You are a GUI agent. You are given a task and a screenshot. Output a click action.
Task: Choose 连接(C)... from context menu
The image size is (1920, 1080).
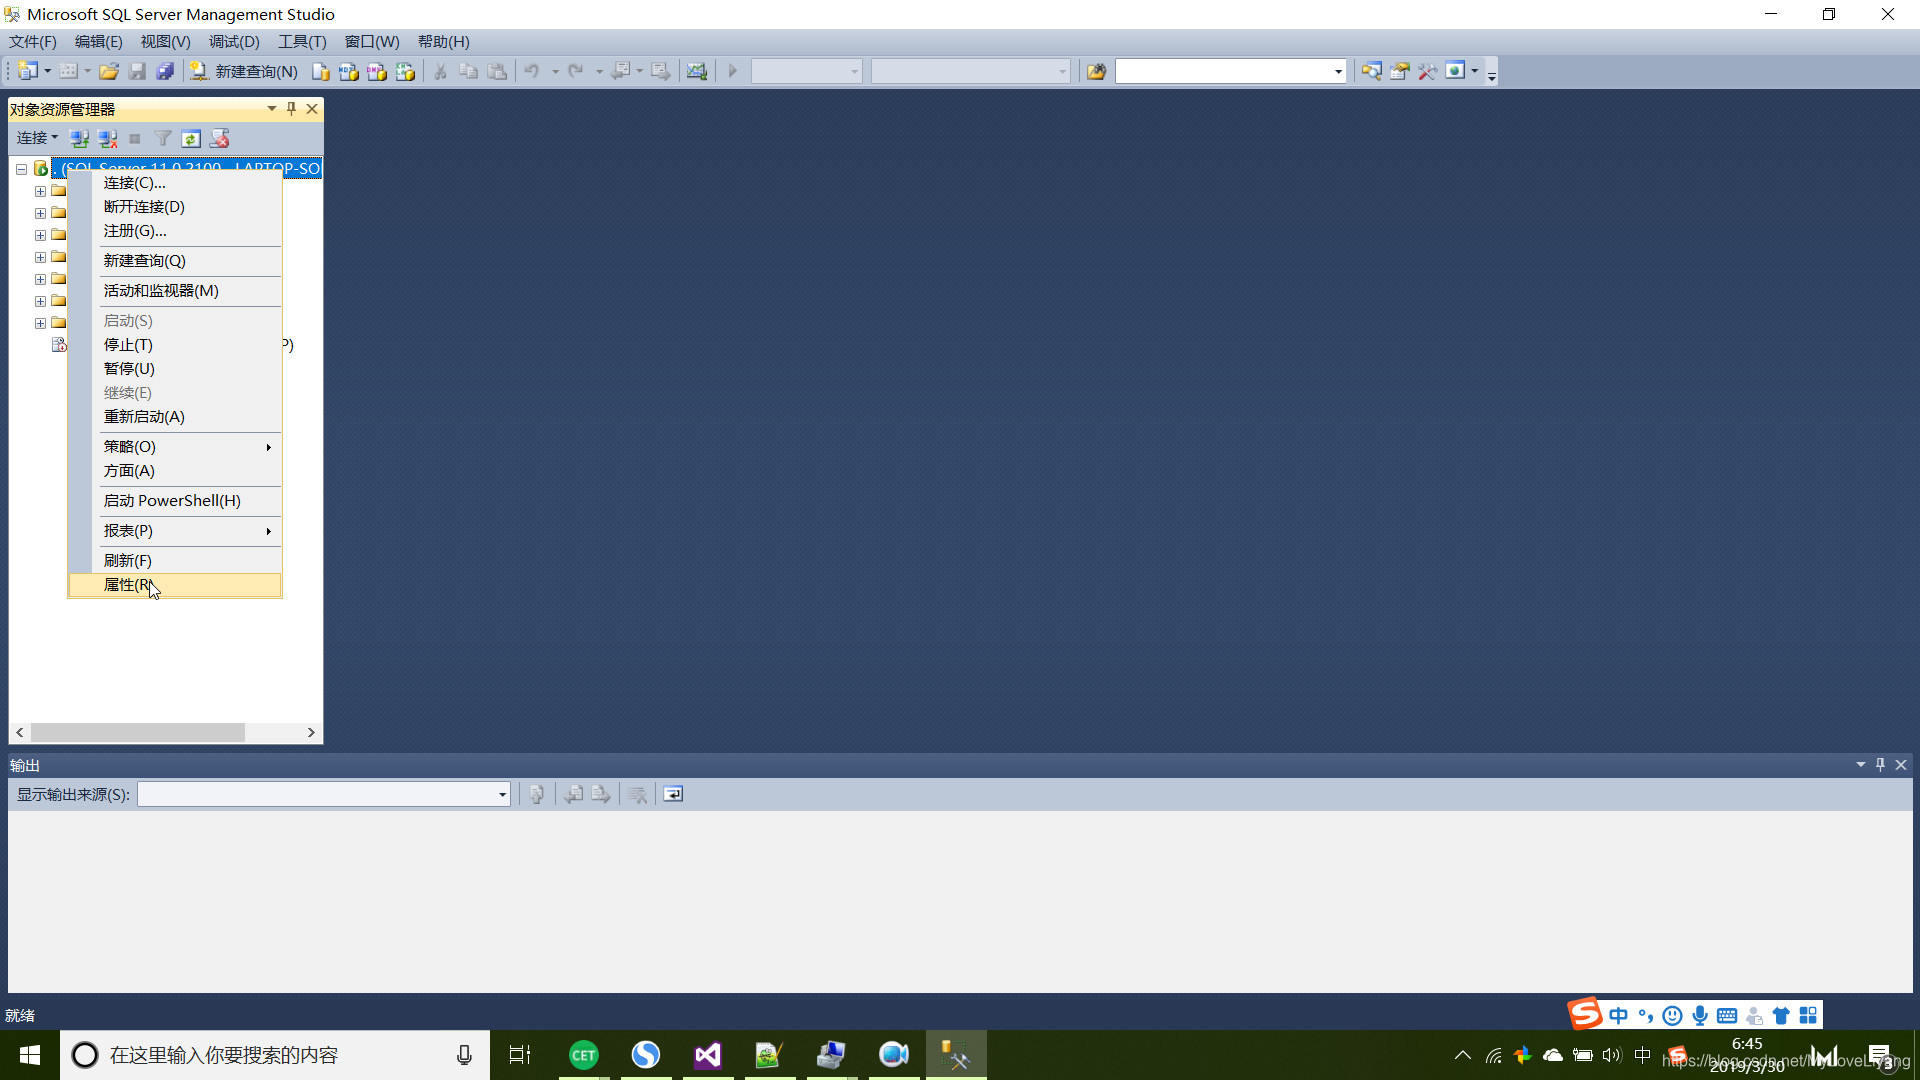[x=174, y=183]
